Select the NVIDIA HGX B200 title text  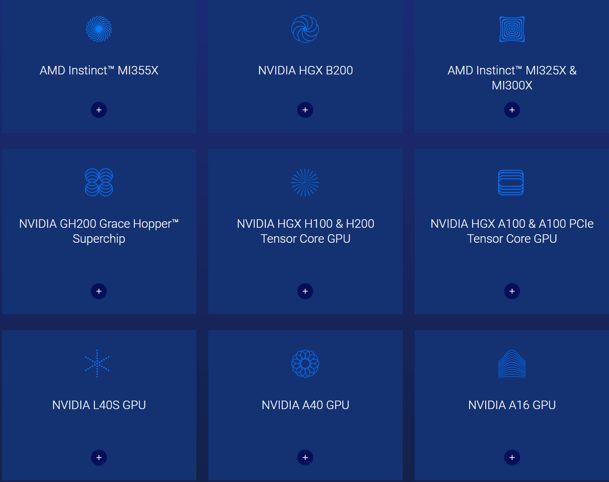click(305, 71)
